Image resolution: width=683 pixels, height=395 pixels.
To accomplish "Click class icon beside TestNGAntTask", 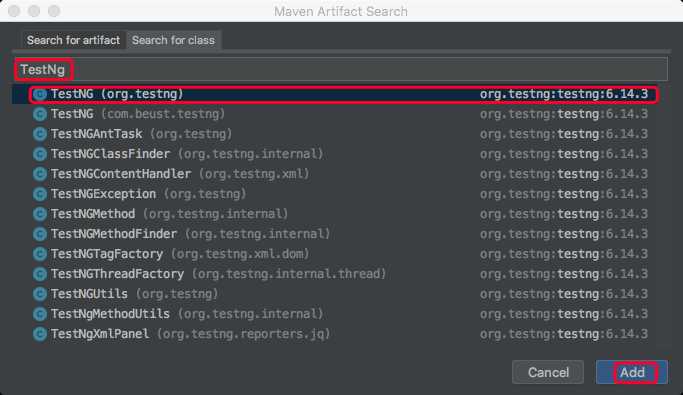I will [40, 134].
